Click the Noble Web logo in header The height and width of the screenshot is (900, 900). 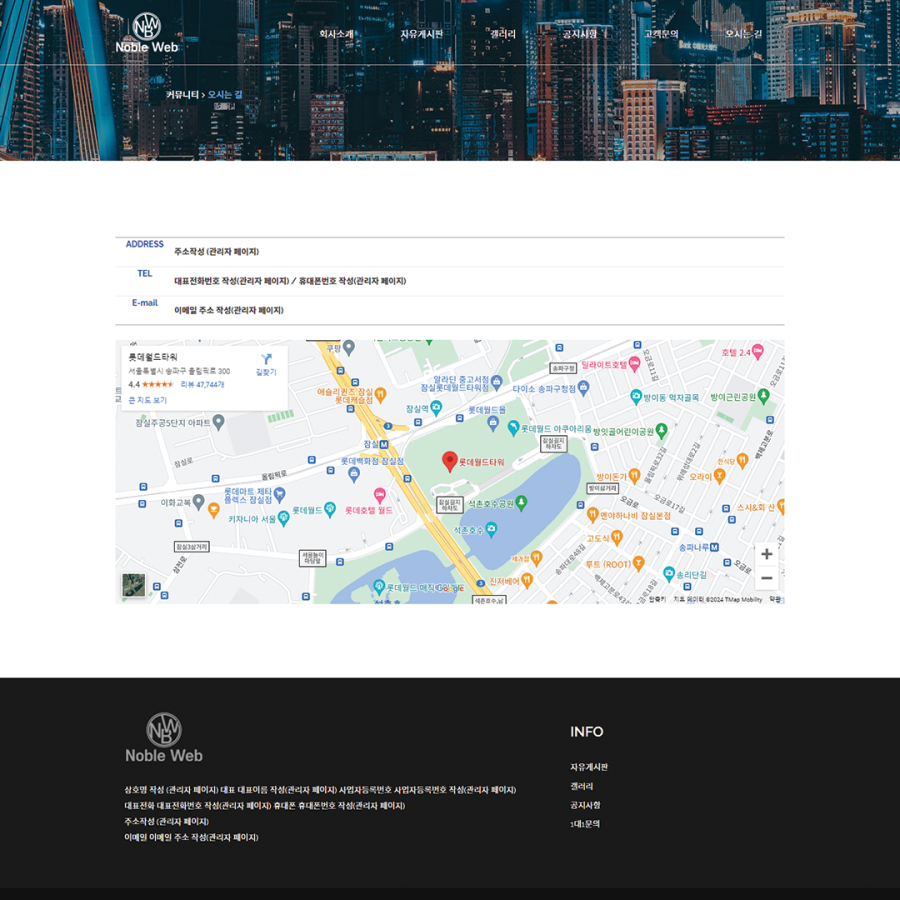click(x=146, y=33)
